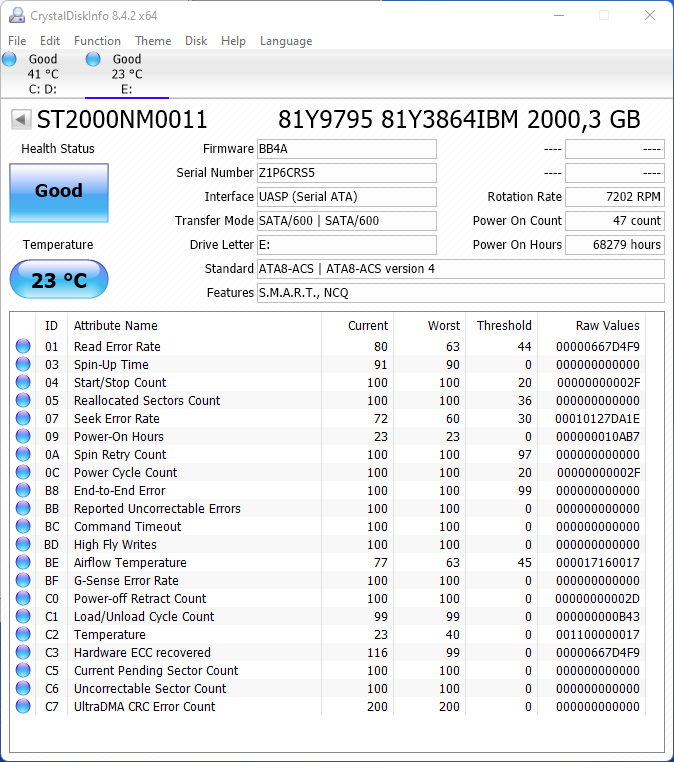
Task: Click the Standard field ATA8-ACS
Action: pos(460,269)
